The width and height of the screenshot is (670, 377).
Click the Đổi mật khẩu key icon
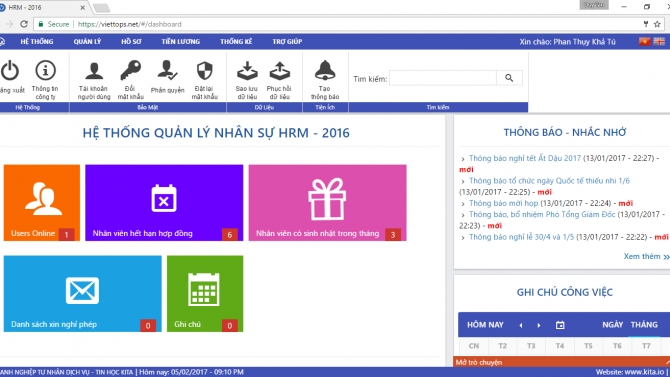point(130,71)
